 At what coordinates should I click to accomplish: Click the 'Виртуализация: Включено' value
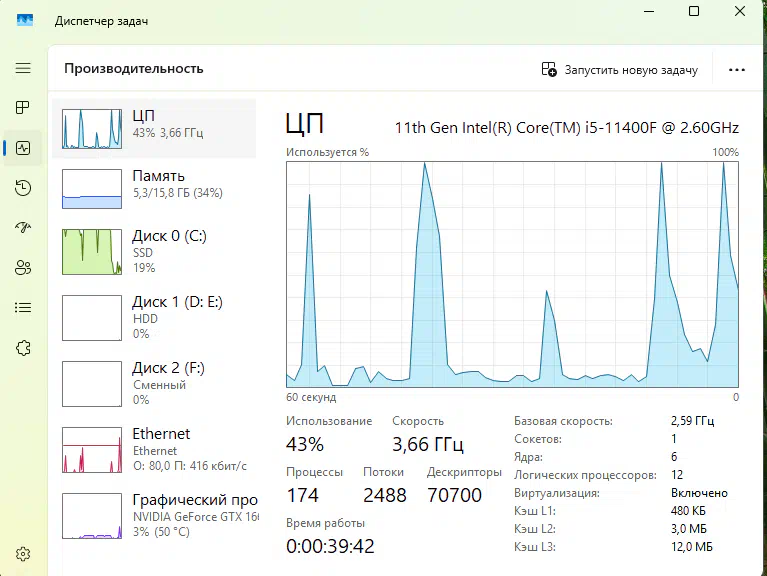click(699, 493)
